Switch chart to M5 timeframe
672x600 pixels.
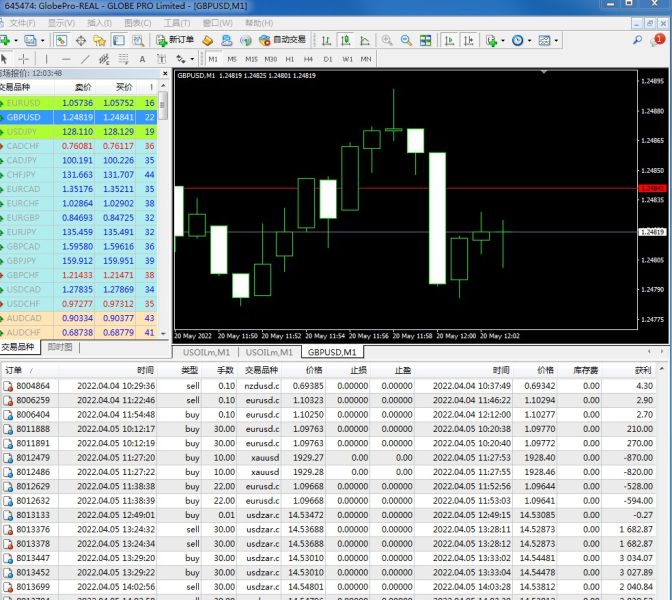click(x=231, y=59)
